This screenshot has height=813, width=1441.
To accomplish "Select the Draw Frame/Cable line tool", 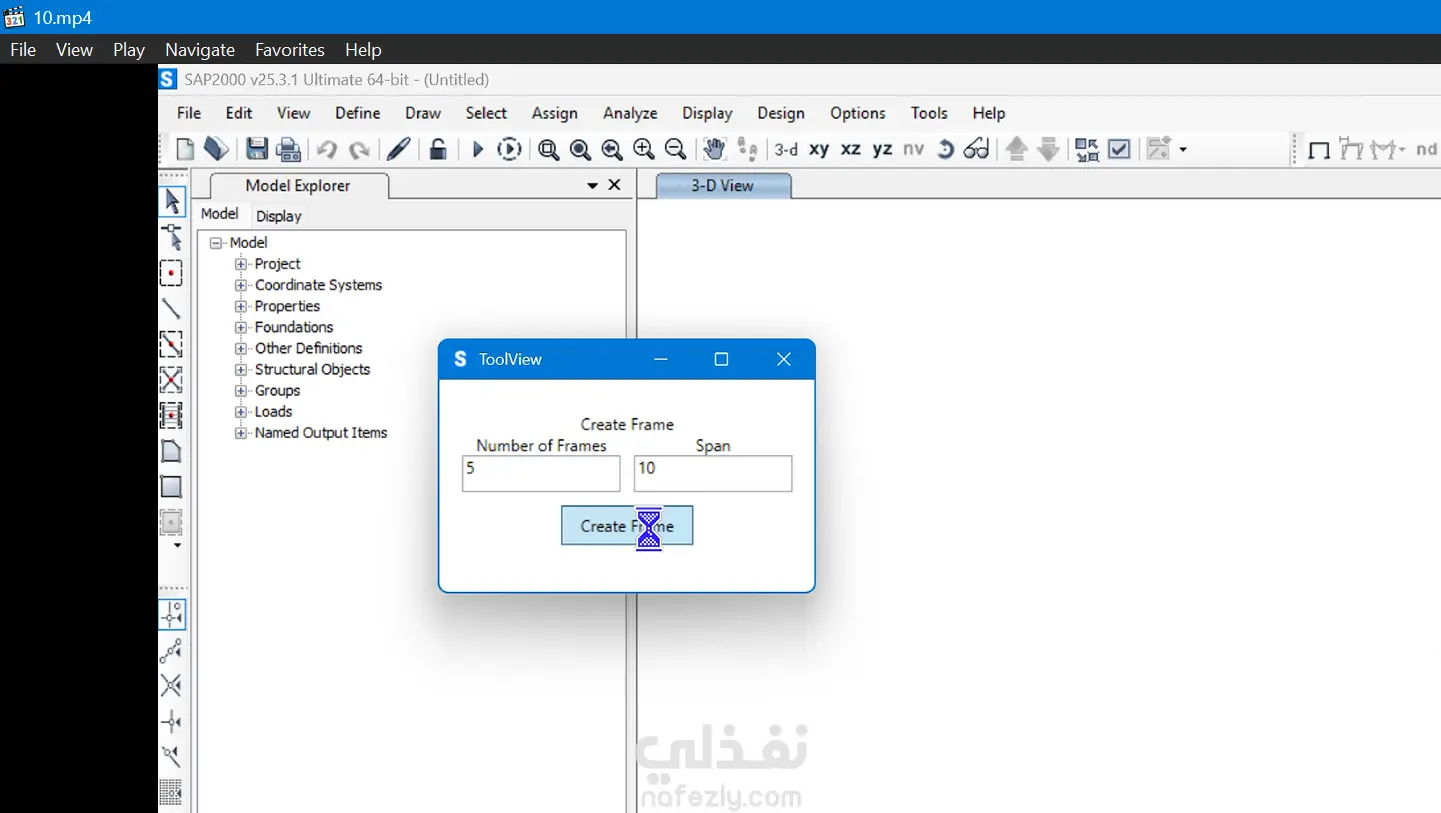I will (172, 308).
